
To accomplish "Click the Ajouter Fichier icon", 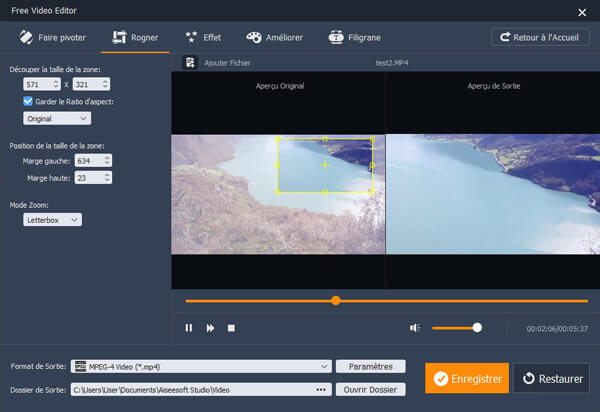I will tap(189, 62).
